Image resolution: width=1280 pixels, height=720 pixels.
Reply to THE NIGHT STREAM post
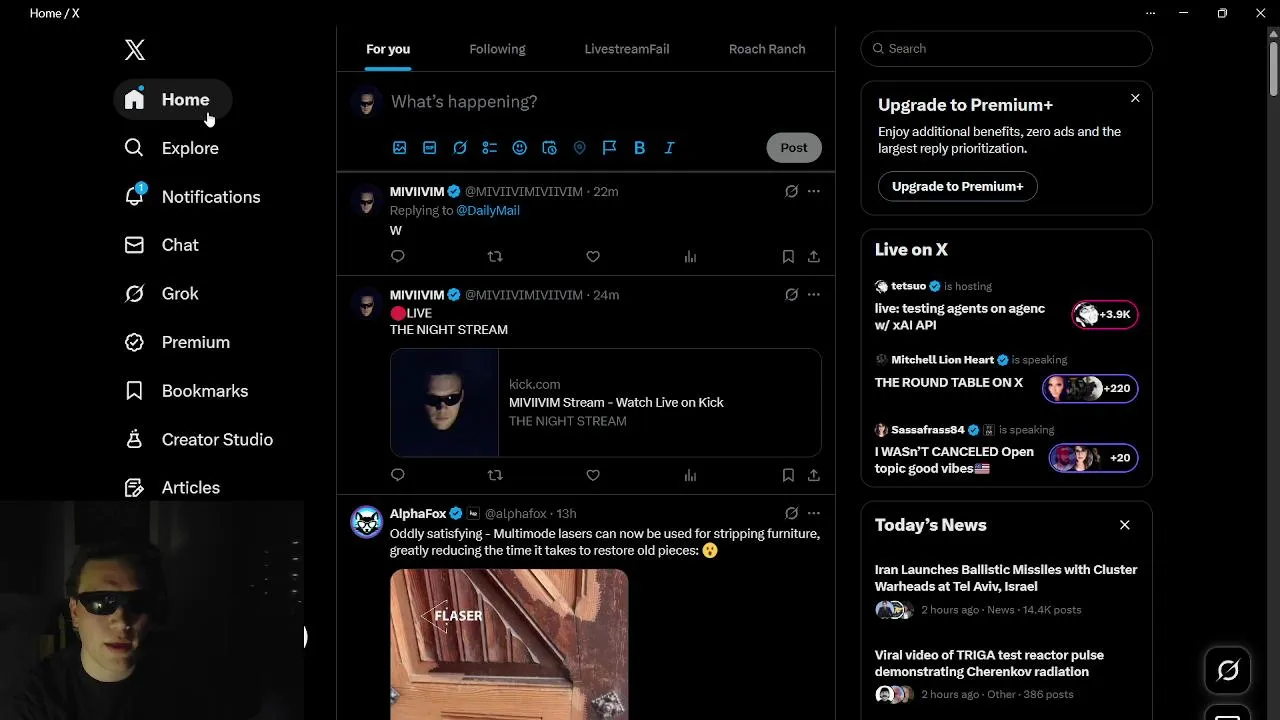point(398,475)
